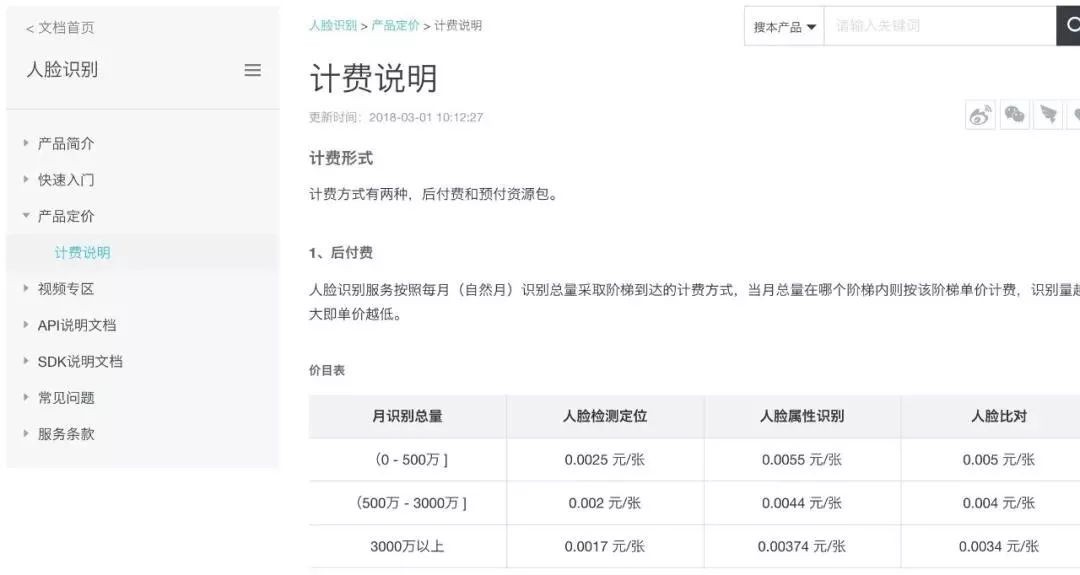This screenshot has width=1080, height=575.
Task: Expand the 产品简介 sidebar section
Action: point(66,144)
